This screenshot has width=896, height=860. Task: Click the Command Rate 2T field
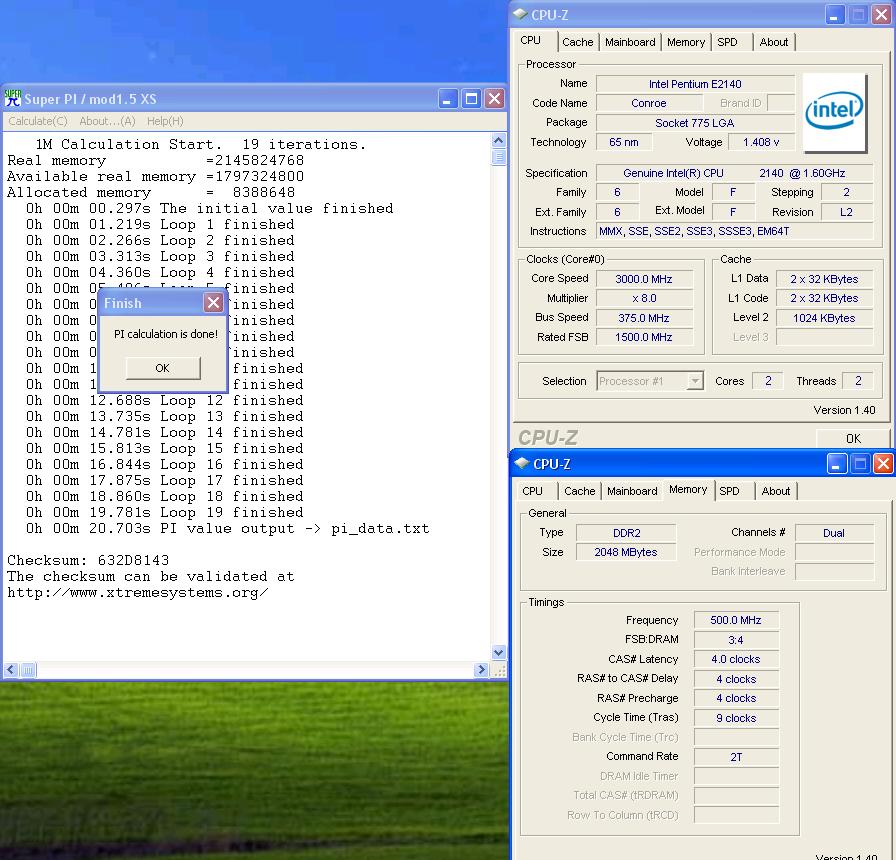(736, 757)
